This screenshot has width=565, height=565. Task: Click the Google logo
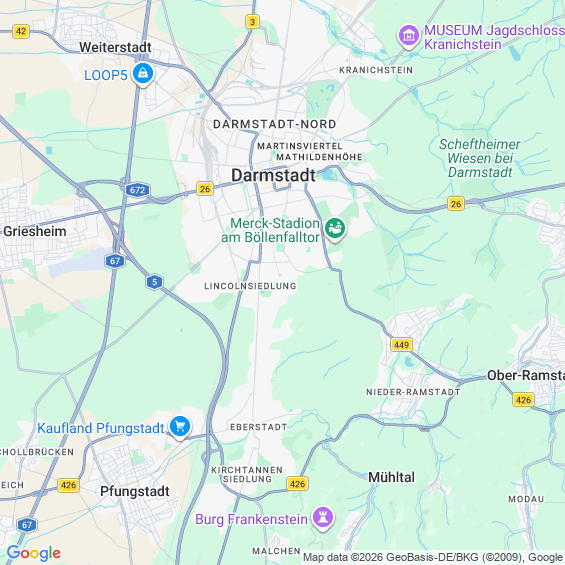[x=34, y=553]
